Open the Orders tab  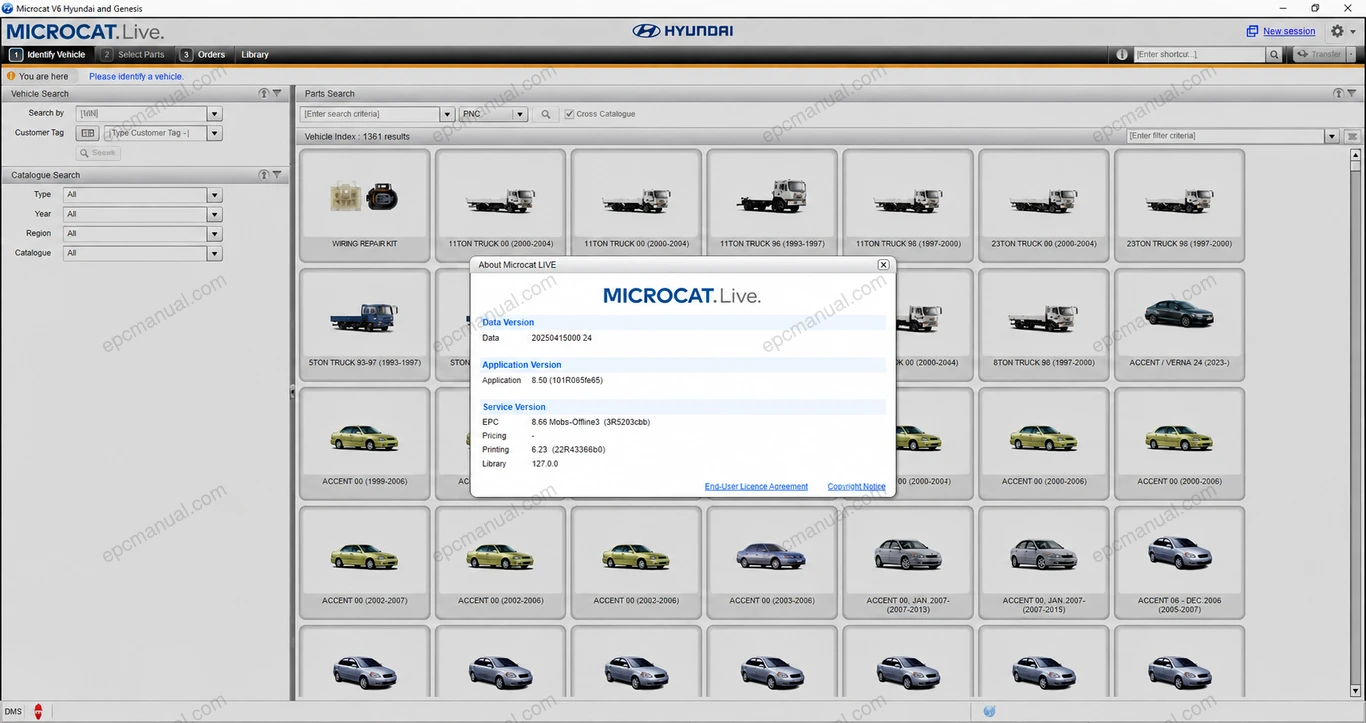click(x=203, y=55)
